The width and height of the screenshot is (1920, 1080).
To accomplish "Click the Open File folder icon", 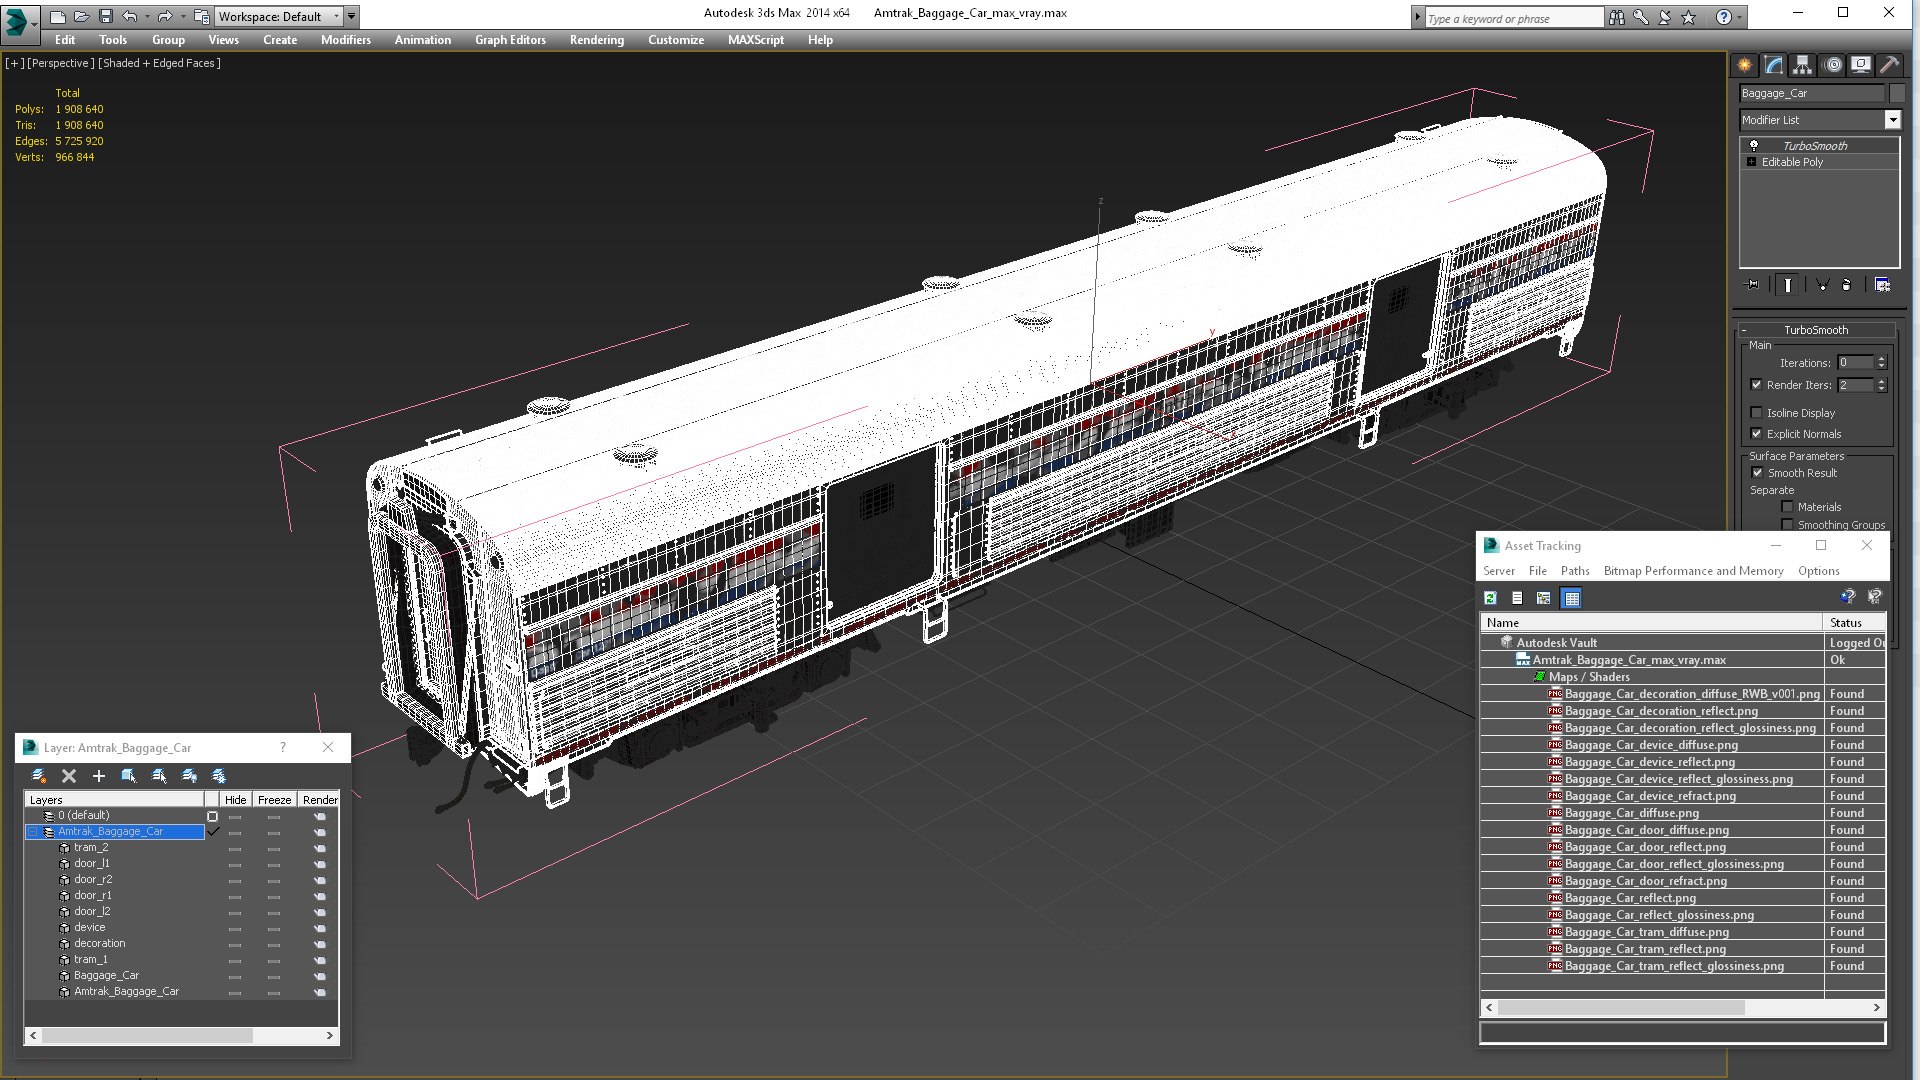I will click(x=82, y=16).
